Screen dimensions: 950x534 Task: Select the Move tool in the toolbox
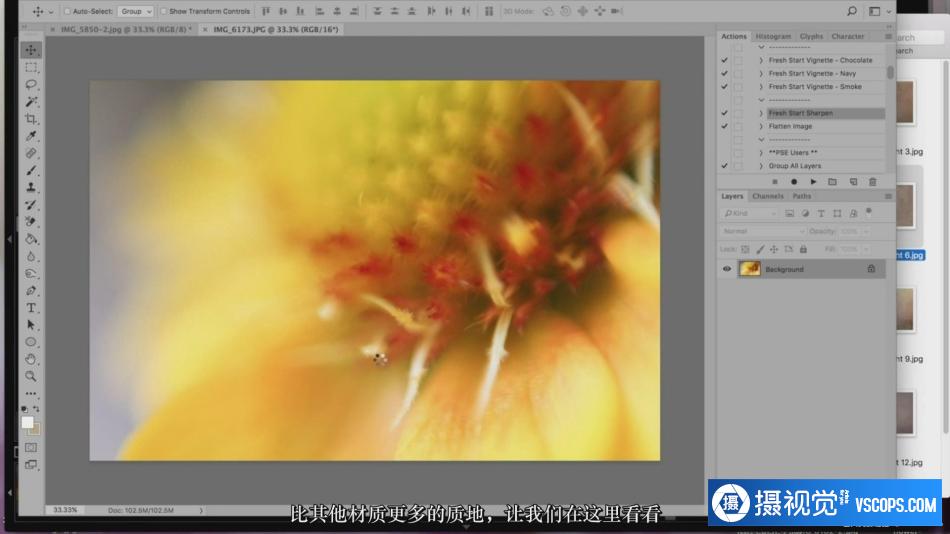point(31,50)
